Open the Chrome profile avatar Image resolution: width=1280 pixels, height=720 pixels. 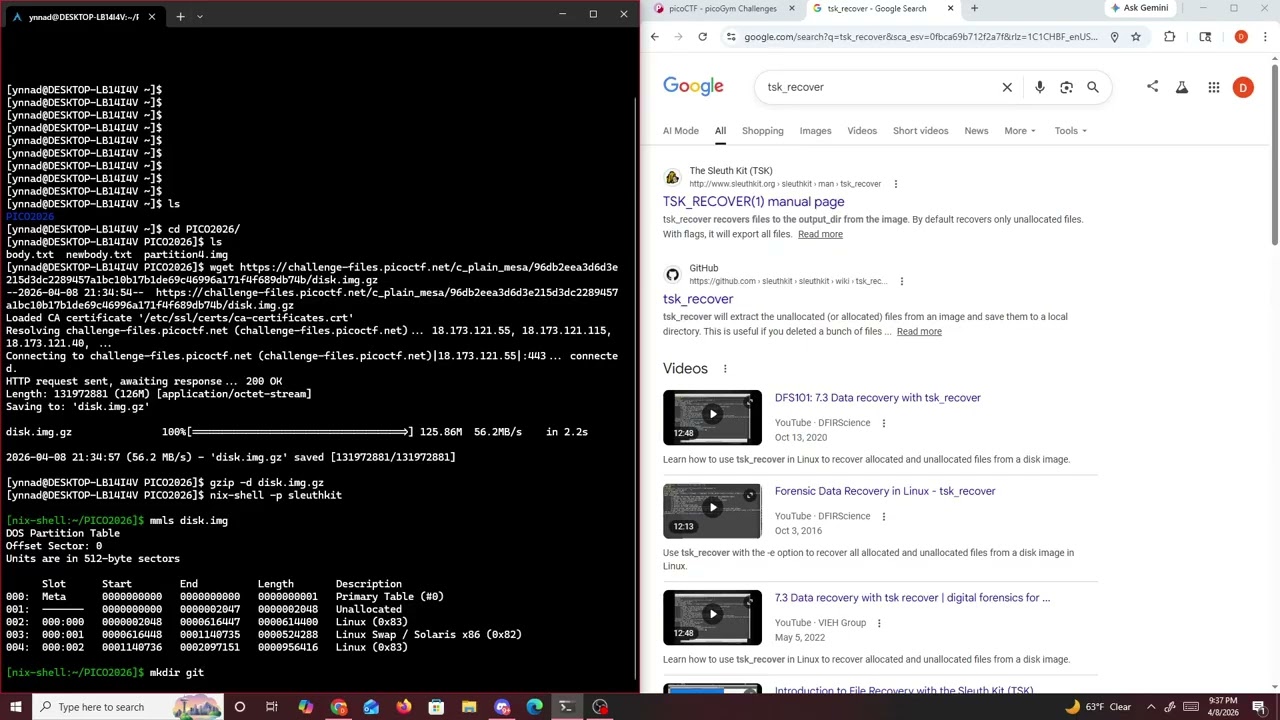point(1241,37)
